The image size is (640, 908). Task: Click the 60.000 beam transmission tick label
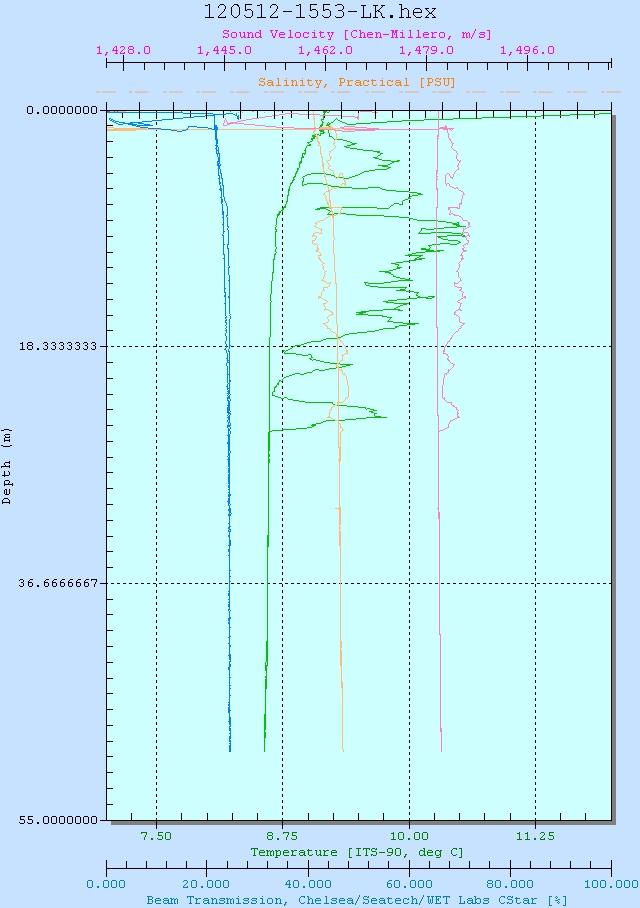click(409, 884)
